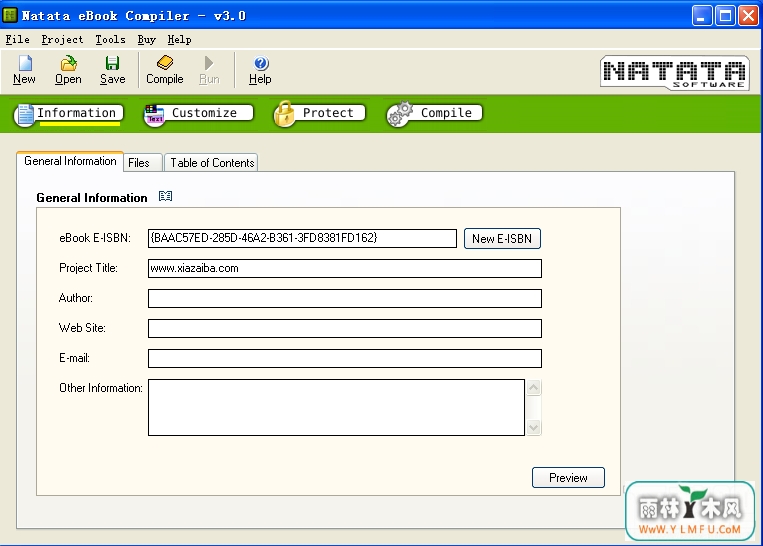Image resolution: width=763 pixels, height=546 pixels.
Task: Go to the Customize step
Action: 199,115
